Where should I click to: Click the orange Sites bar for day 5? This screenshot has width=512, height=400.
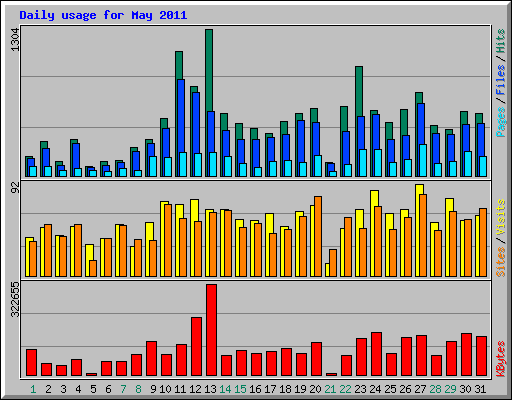click(93, 268)
